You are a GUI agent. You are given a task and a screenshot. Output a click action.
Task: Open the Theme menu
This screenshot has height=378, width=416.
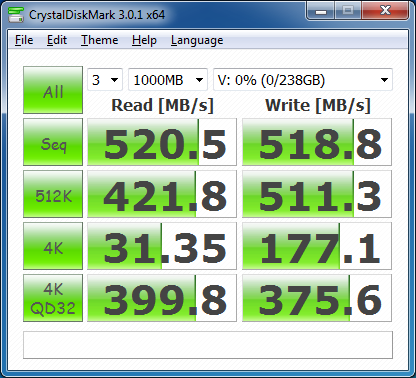tap(99, 40)
